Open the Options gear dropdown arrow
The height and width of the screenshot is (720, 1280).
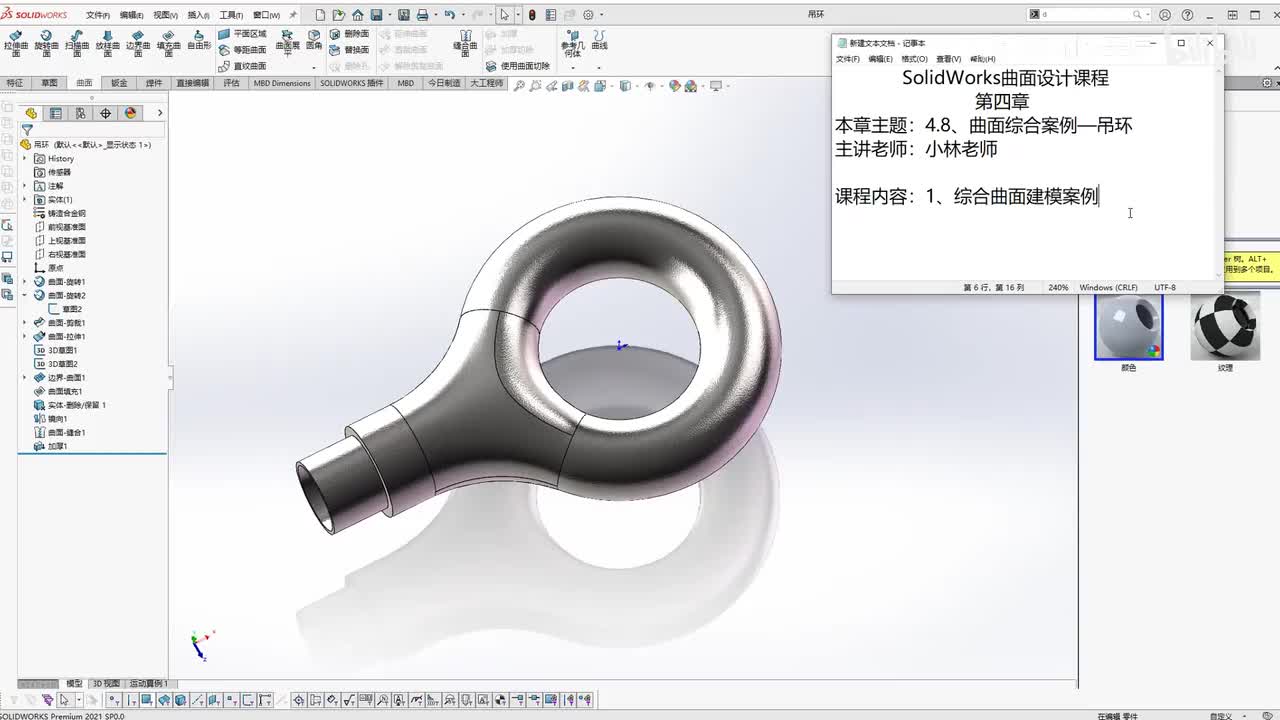point(601,15)
